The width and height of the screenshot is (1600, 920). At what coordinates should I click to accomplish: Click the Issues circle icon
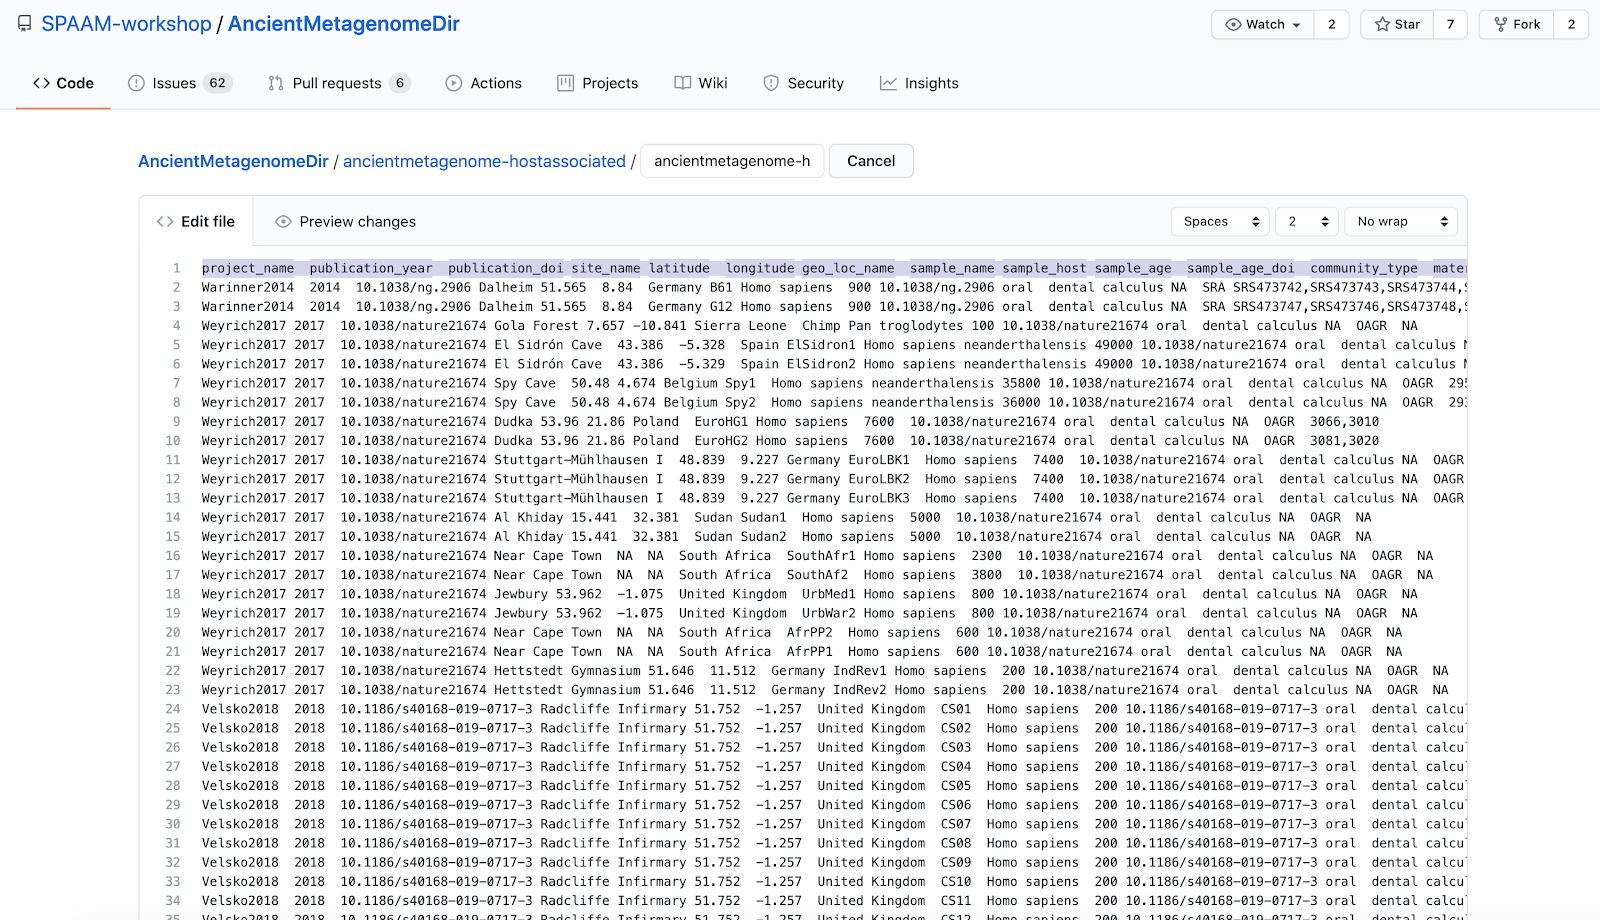136,83
